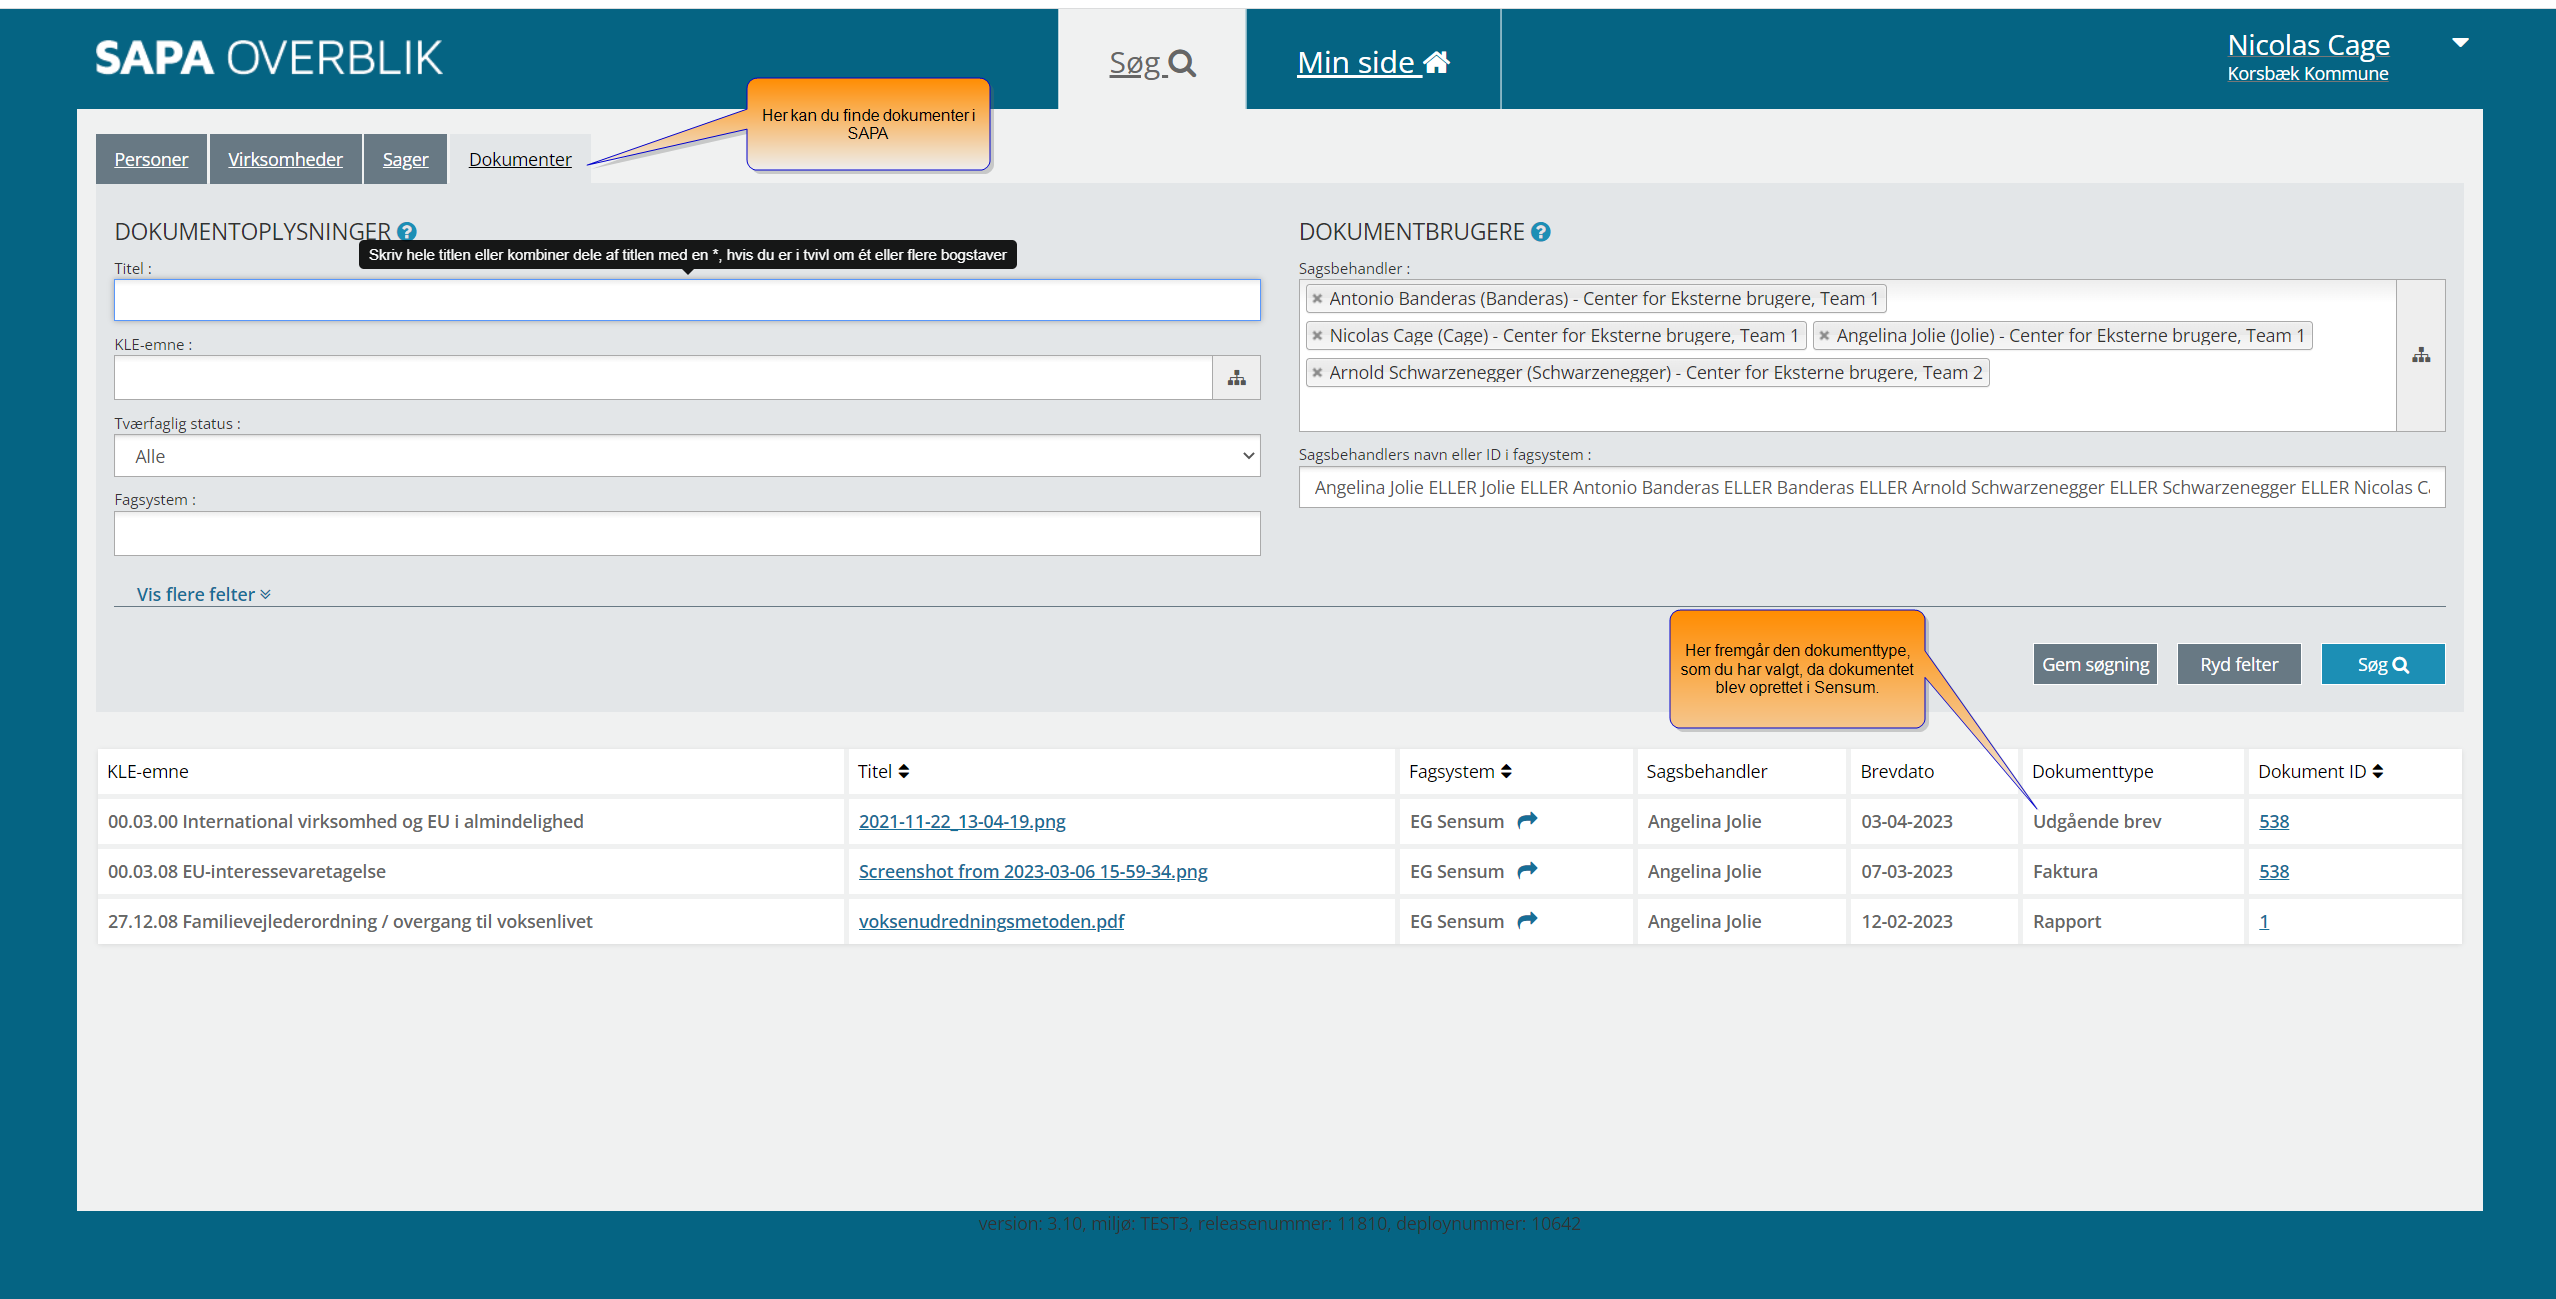The height and width of the screenshot is (1299, 2556).
Task: Click the help icon beside DOKUMENTBRUGERE
Action: (1541, 232)
